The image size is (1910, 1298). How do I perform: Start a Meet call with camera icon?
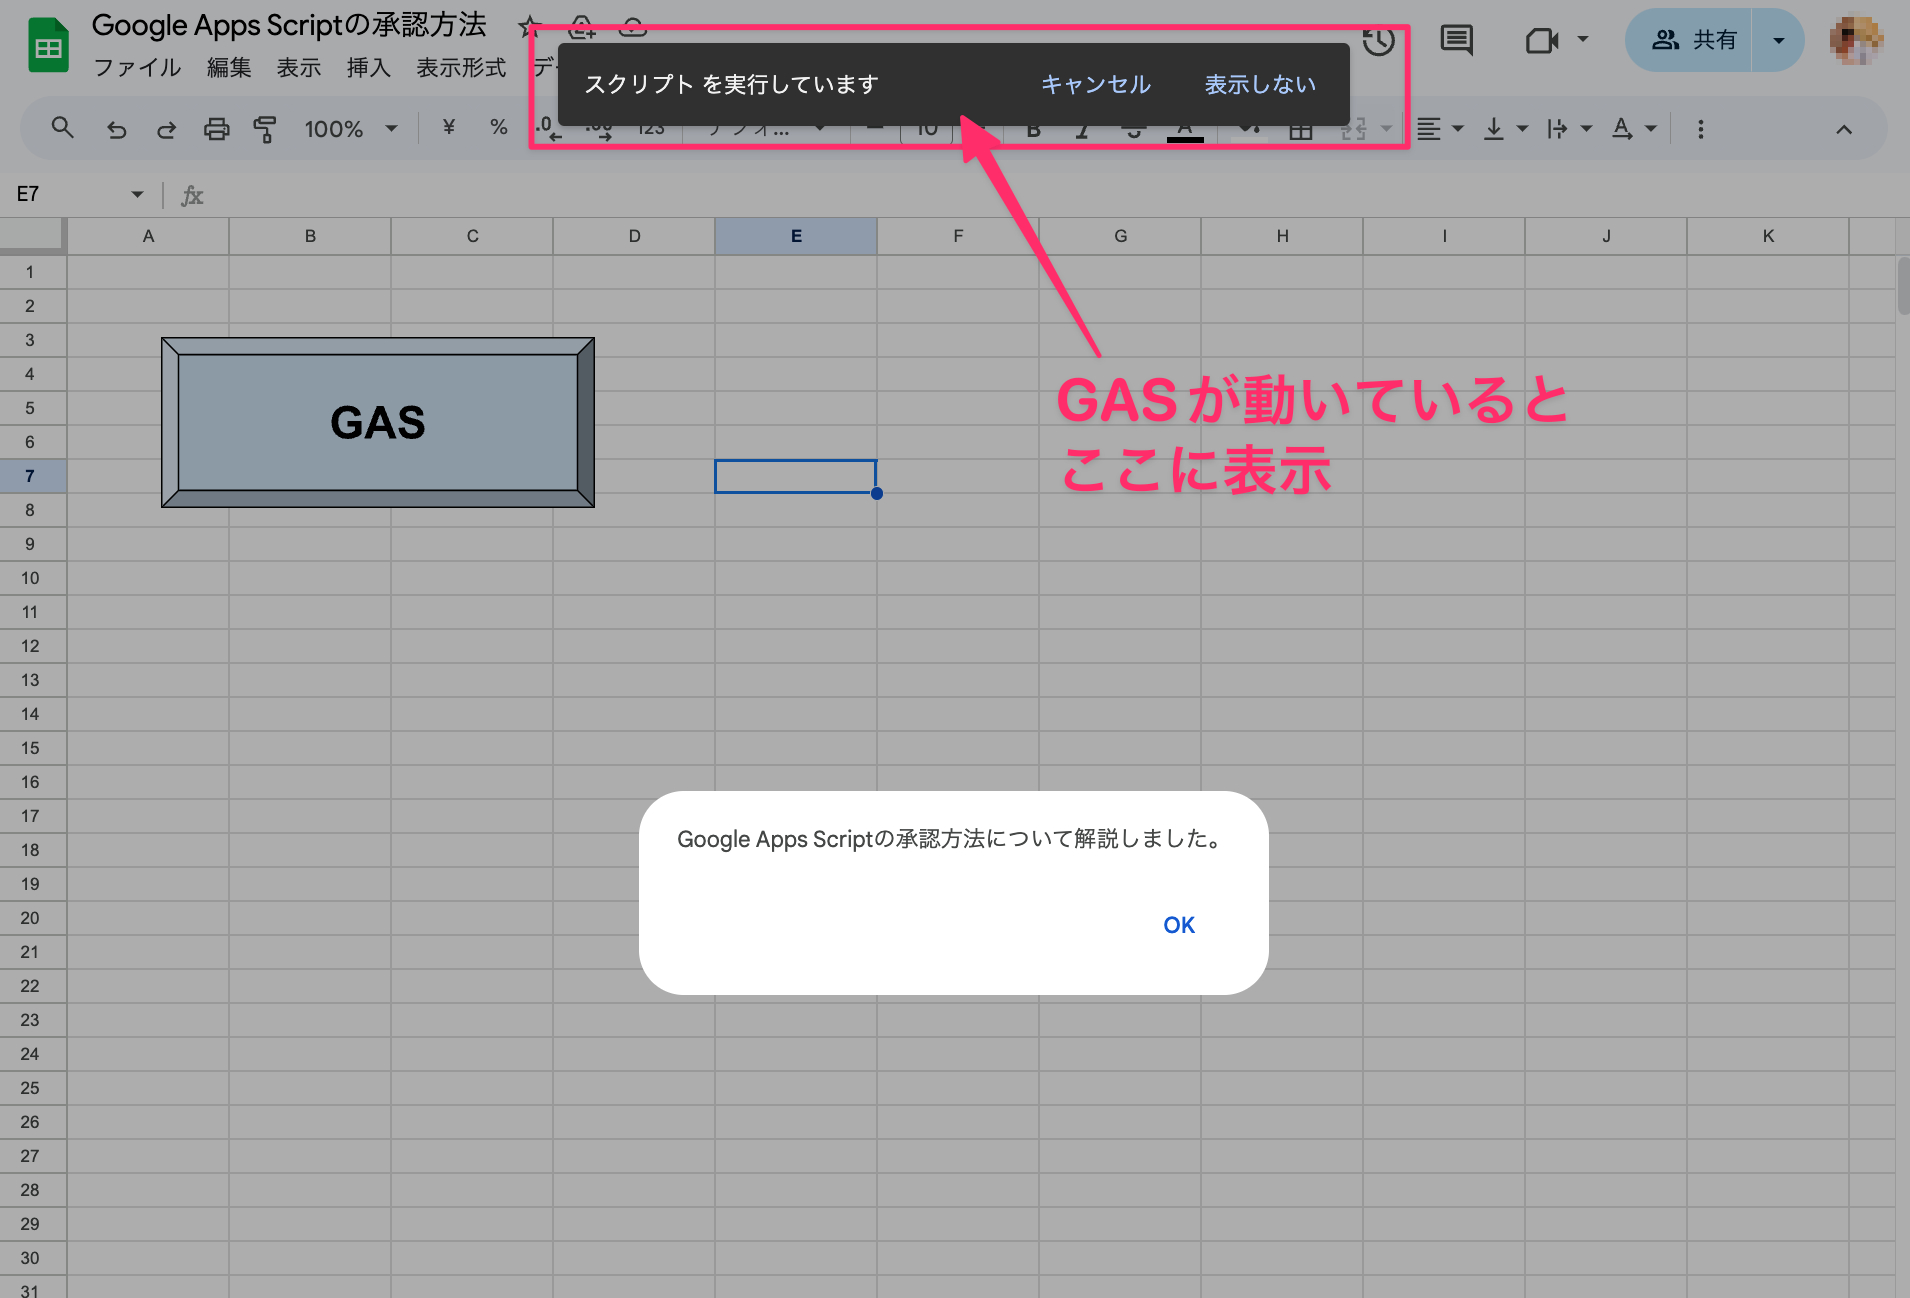(1541, 40)
